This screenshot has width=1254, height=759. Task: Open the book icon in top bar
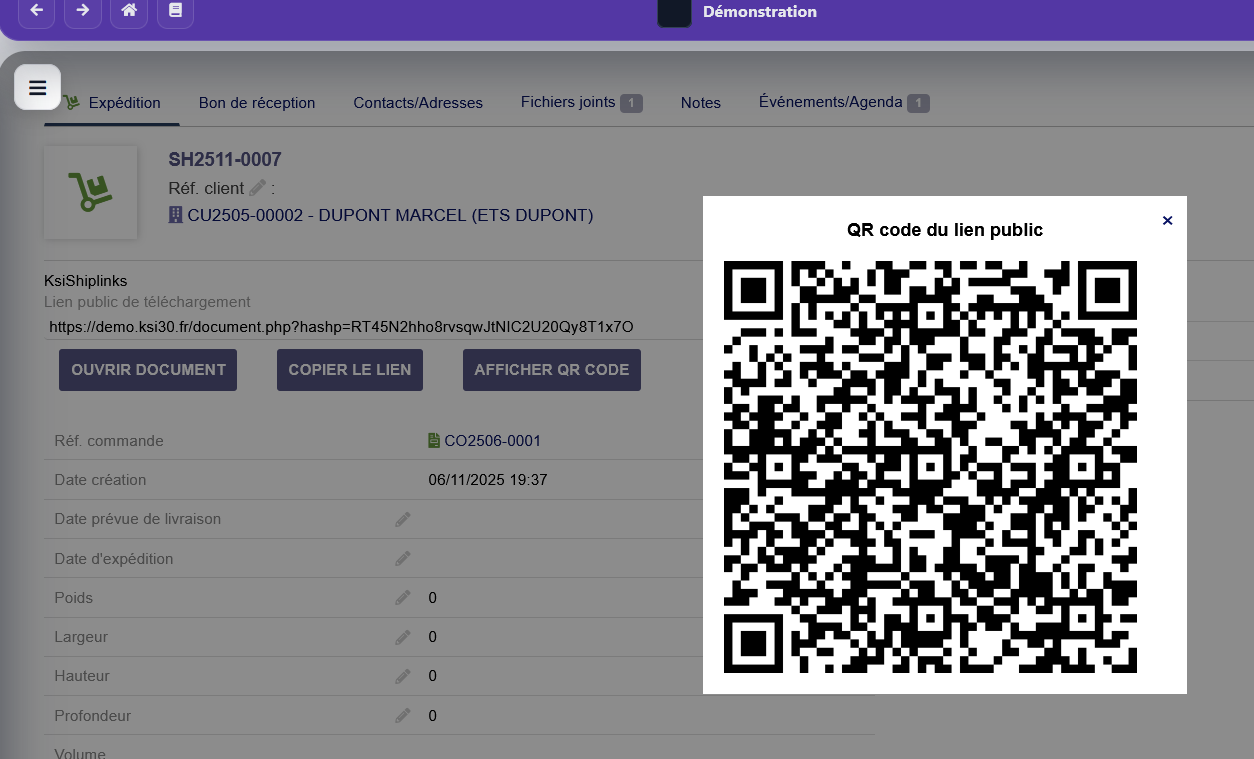(176, 11)
